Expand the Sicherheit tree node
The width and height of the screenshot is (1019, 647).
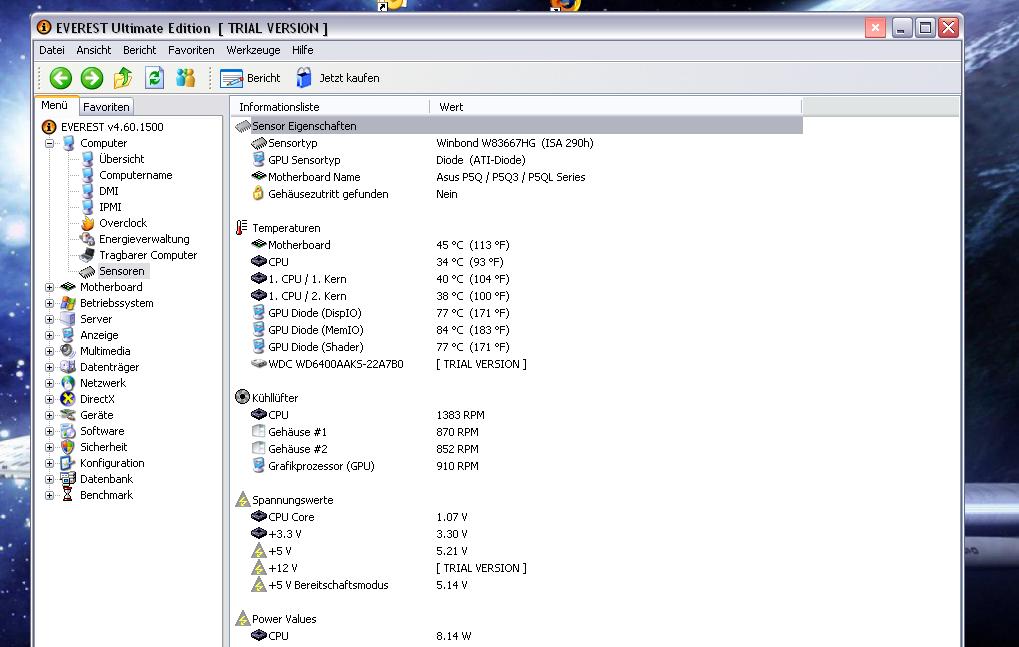49,447
